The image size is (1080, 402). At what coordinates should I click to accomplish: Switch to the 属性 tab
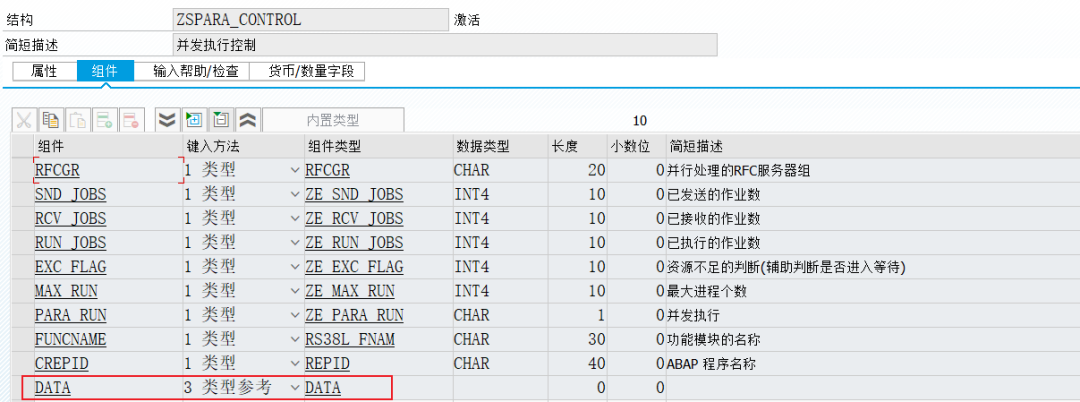(44, 71)
